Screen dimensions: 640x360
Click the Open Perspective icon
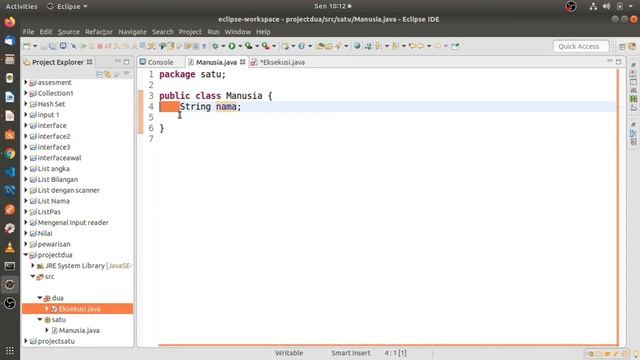point(622,47)
